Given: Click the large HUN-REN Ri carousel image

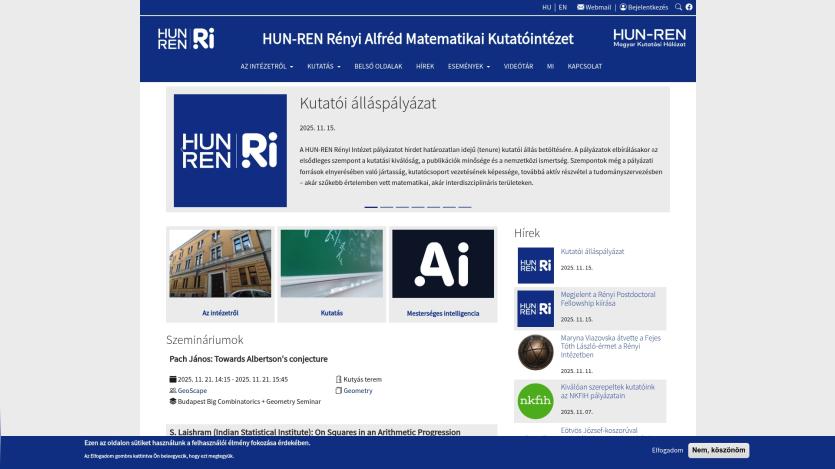Looking at the screenshot, I should pos(230,151).
